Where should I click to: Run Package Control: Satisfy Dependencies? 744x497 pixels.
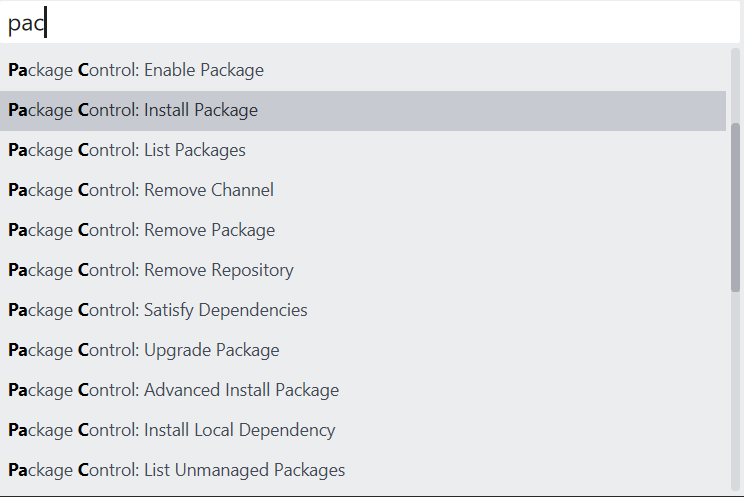pos(158,311)
